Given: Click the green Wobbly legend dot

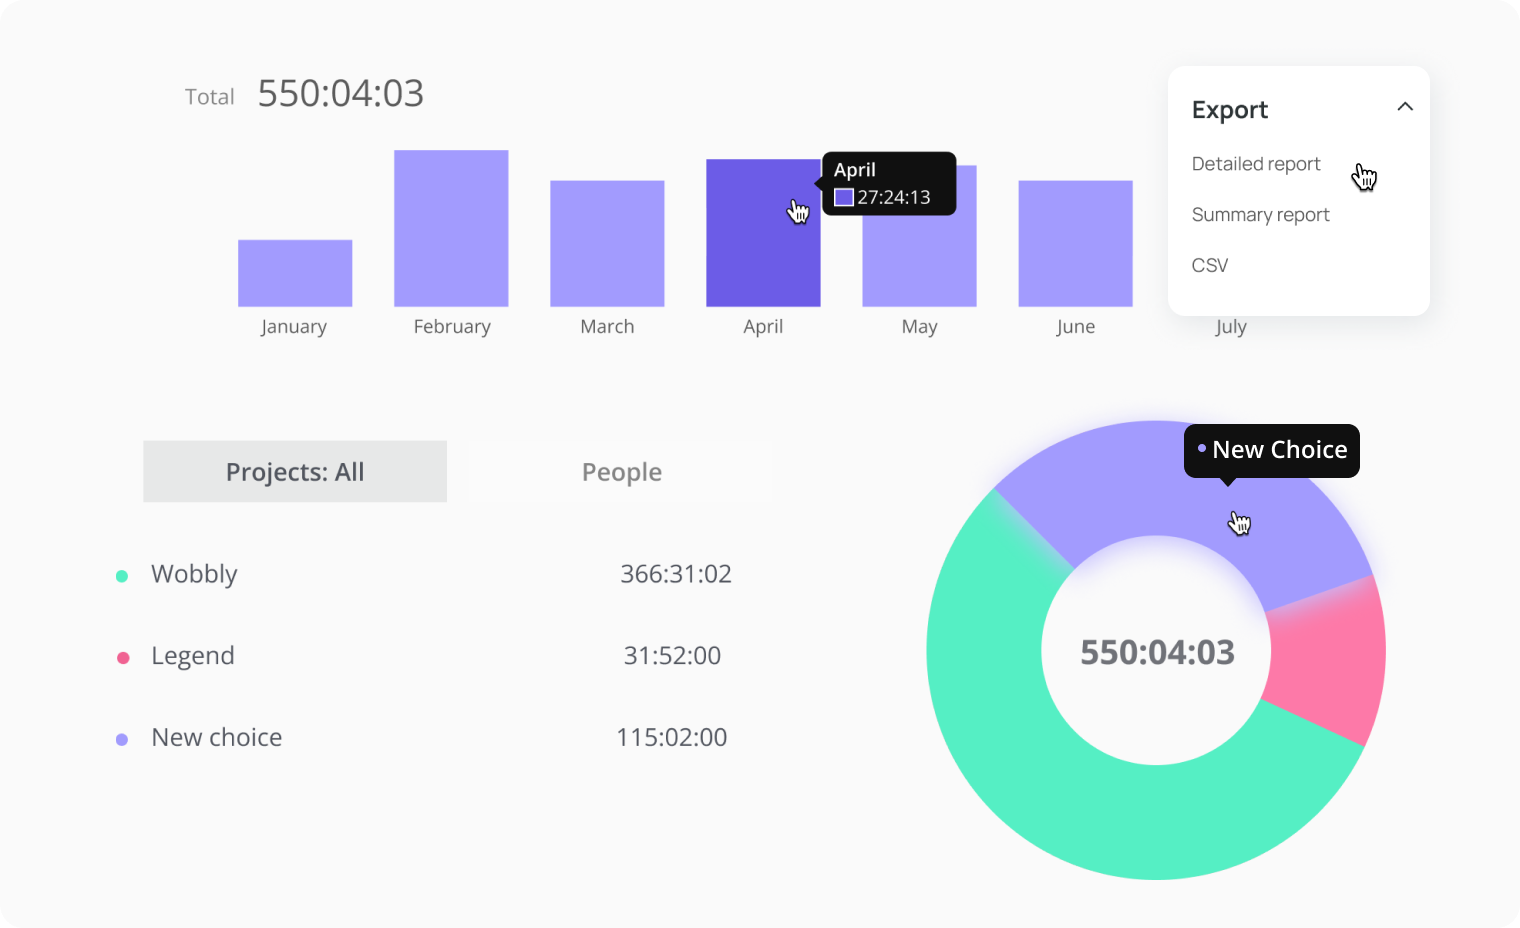Looking at the screenshot, I should click(122, 576).
